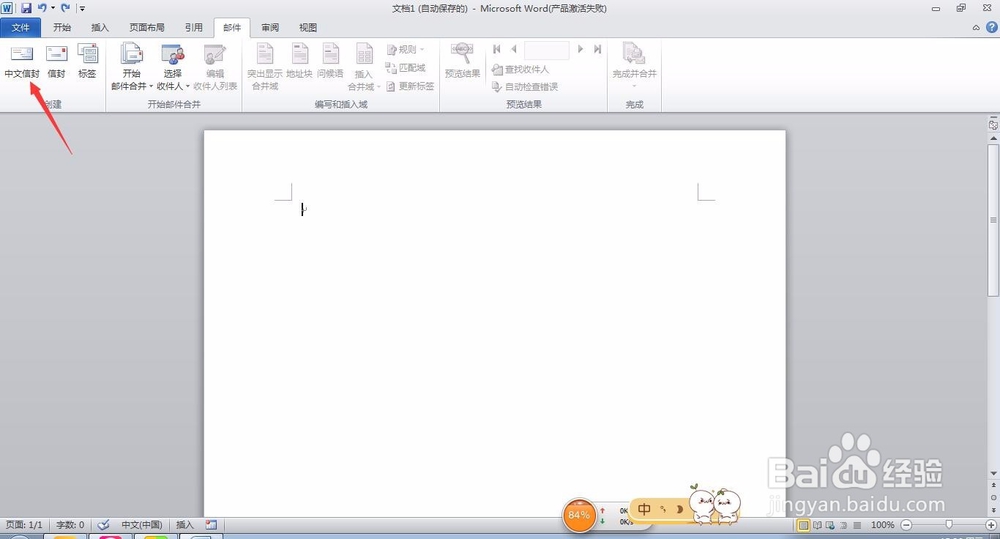Toggle the ruler icon above scrollbar
Screen dimensions: 1000x539
(993, 124)
